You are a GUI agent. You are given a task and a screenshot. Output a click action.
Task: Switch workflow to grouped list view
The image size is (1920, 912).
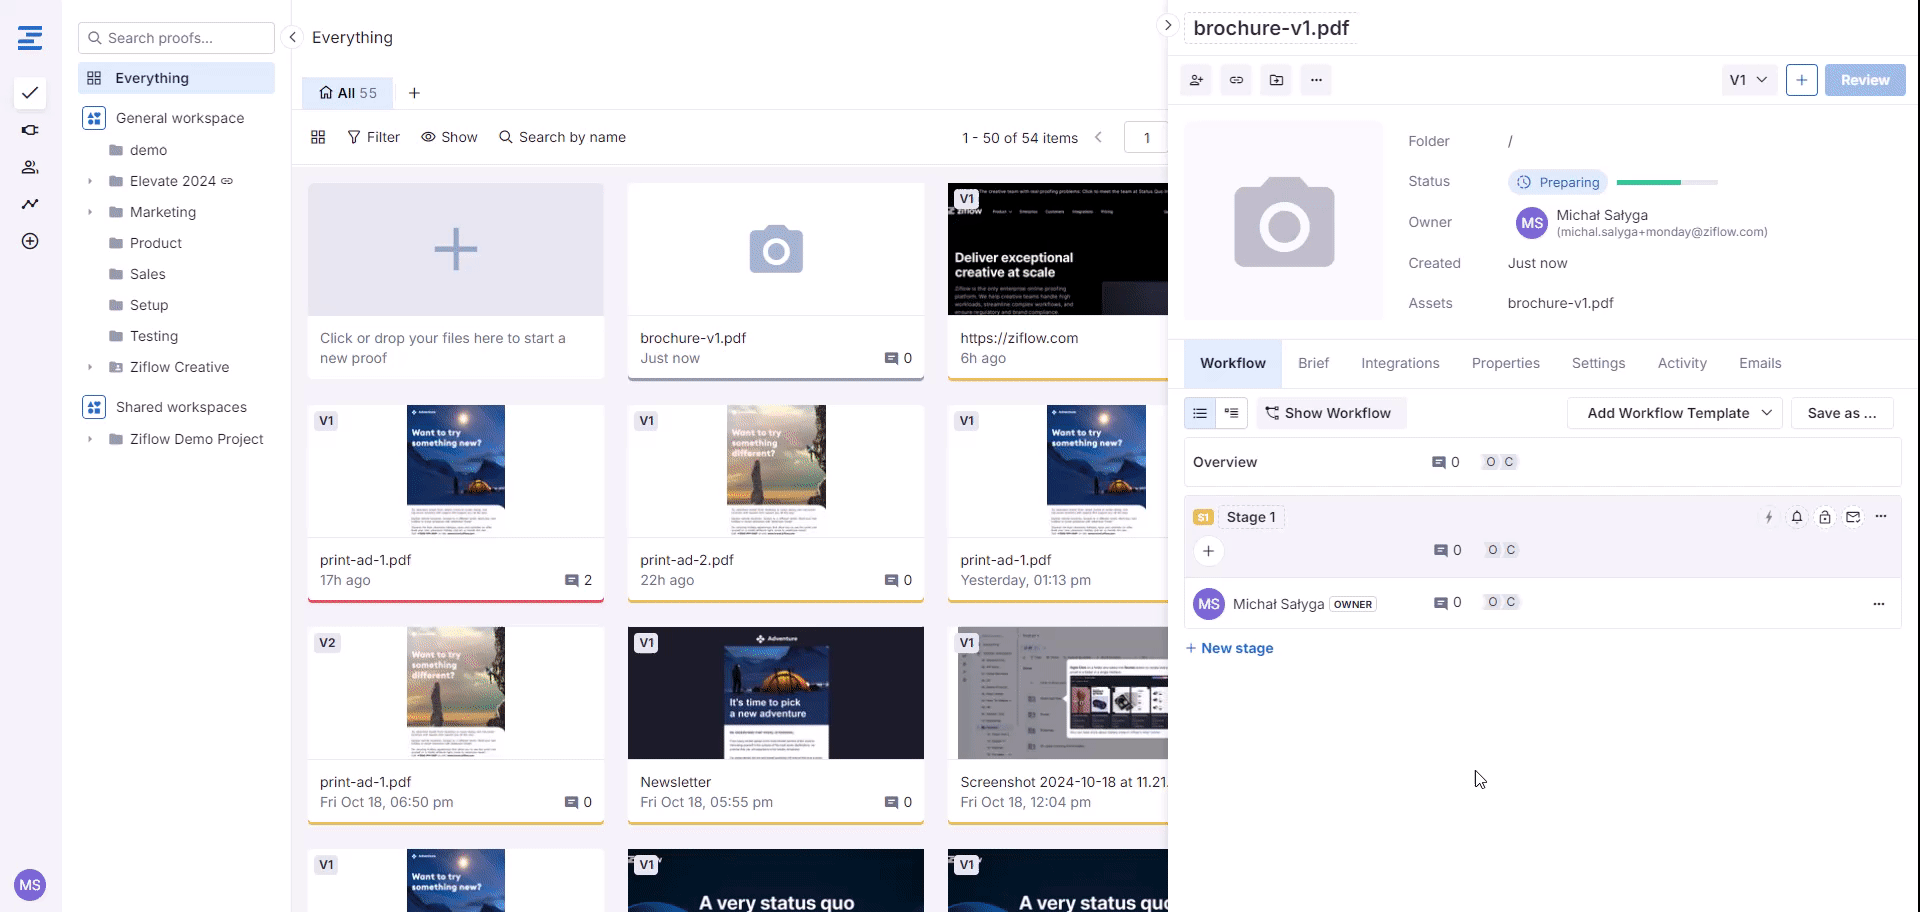(1231, 413)
